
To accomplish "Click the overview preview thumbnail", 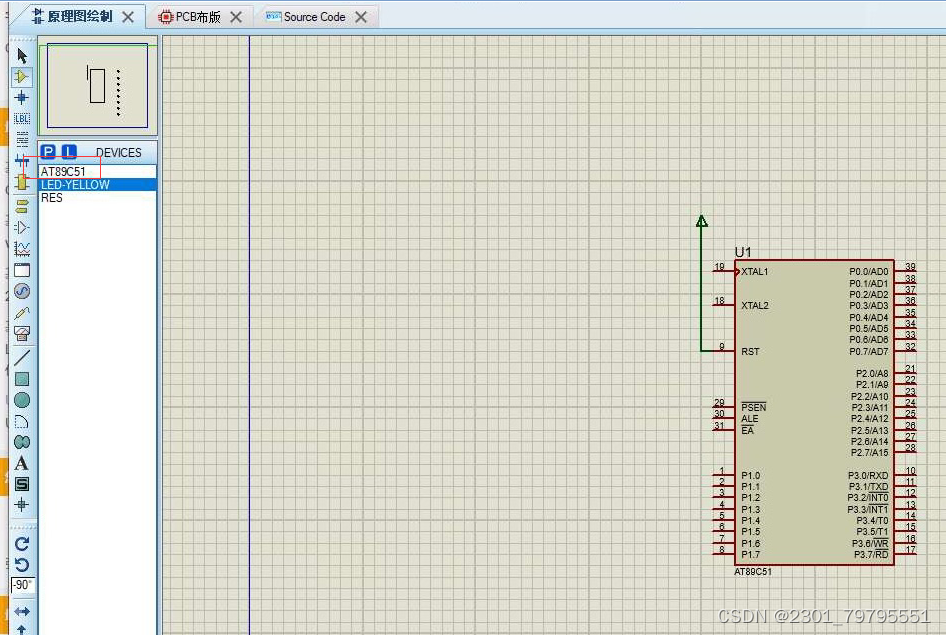I will pos(97,85).
